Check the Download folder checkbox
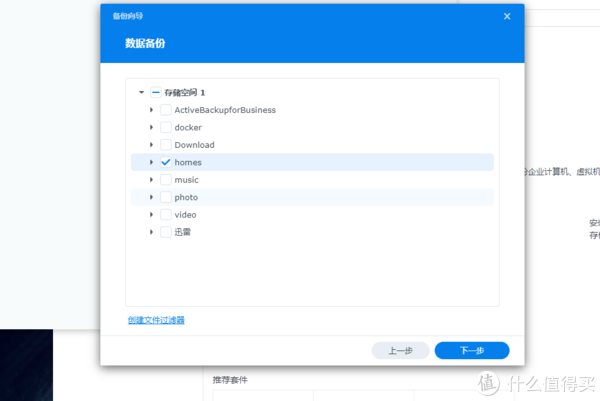Image resolution: width=600 pixels, height=401 pixels. pyautogui.click(x=166, y=145)
